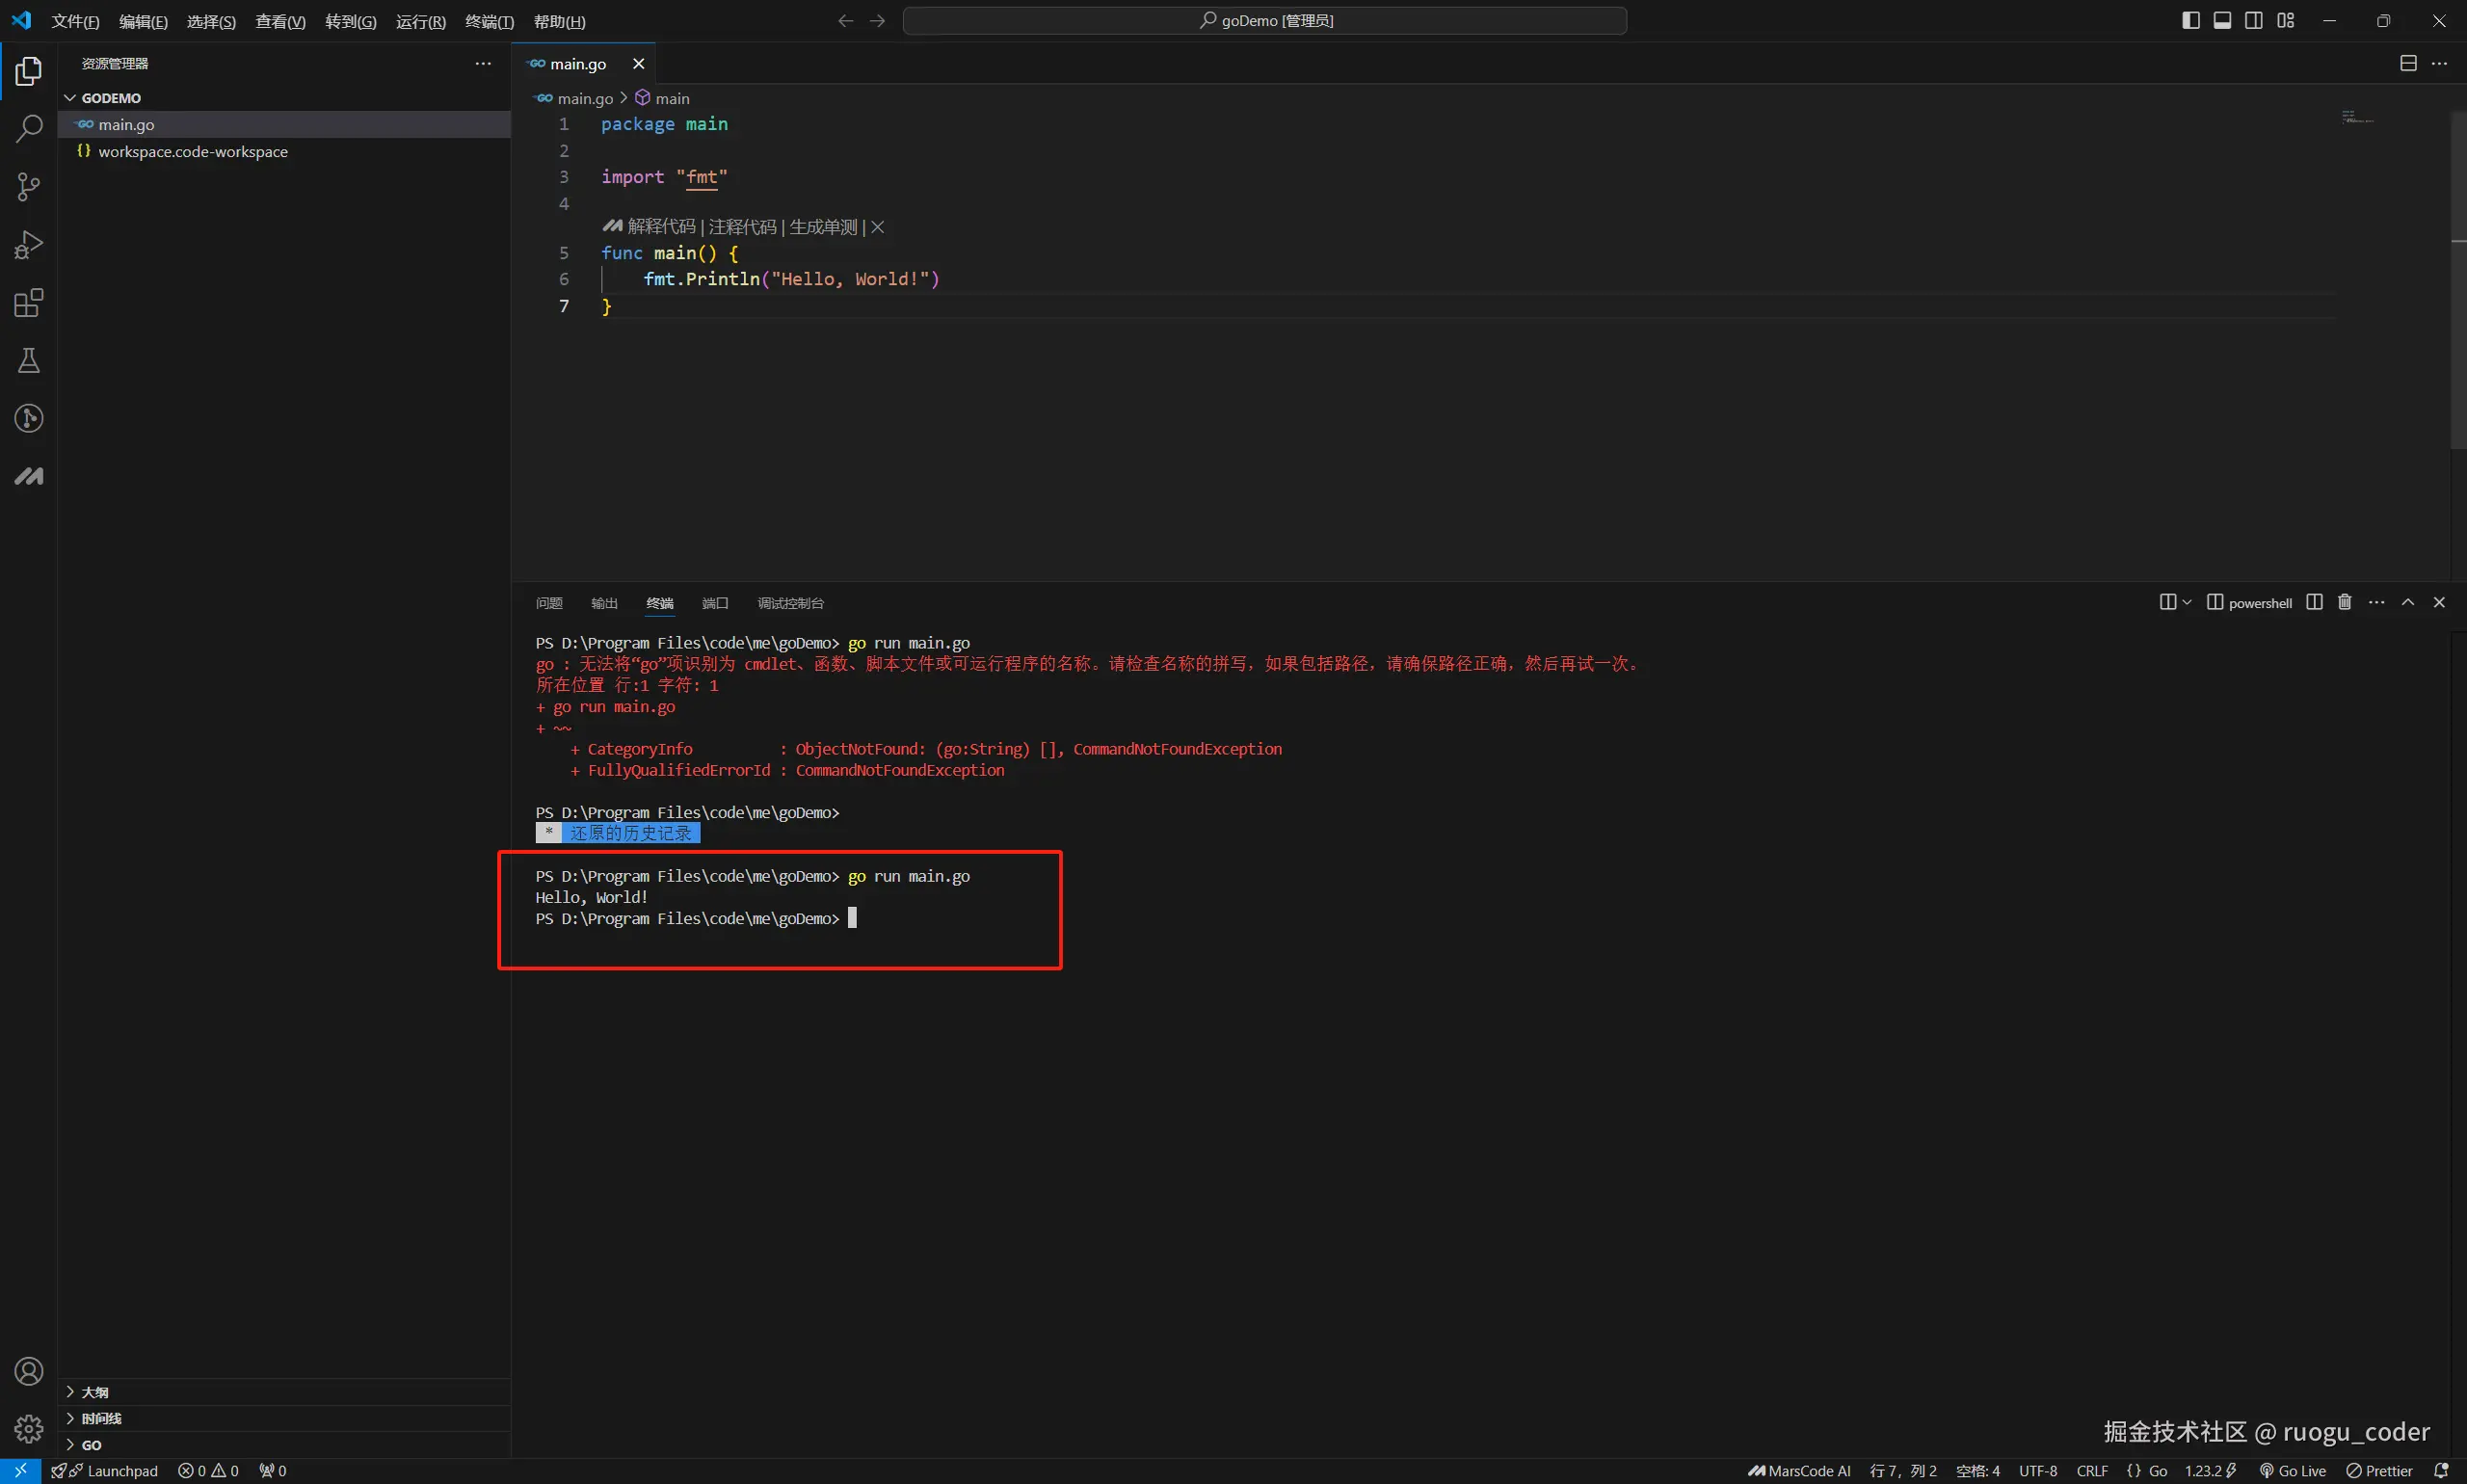
Task: Toggle bottom panel layout button
Action: [x=2222, y=20]
